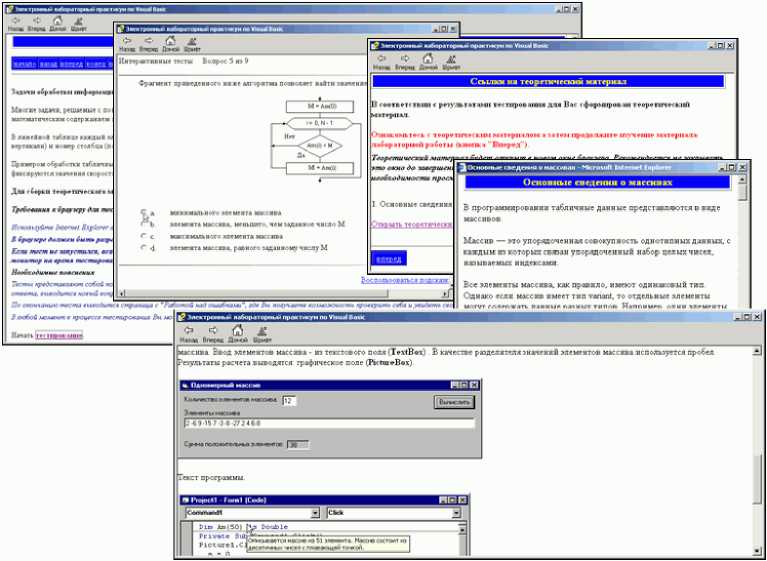Click Назад icon in the test question window

pos(127,41)
